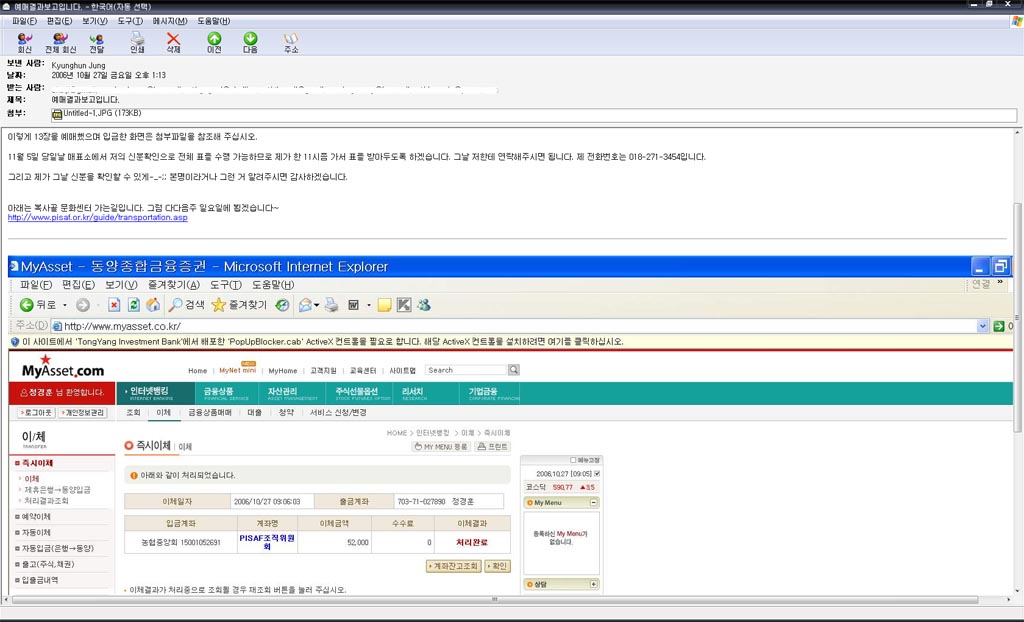Refresh the page in Internet Explorer
Screen dimensions: 1024x622
(x=133, y=305)
